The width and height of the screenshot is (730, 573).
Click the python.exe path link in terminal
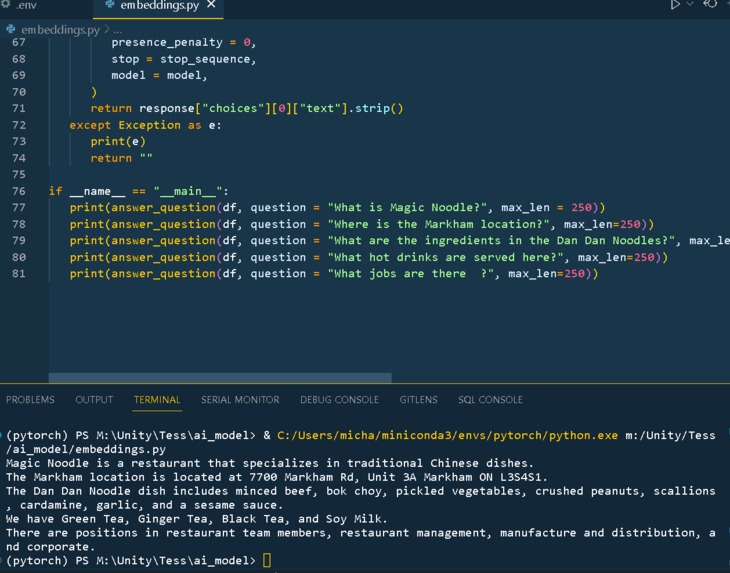click(447, 435)
